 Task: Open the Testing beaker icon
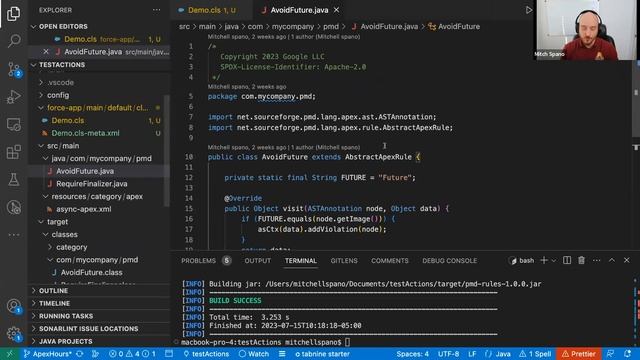coord(13,180)
